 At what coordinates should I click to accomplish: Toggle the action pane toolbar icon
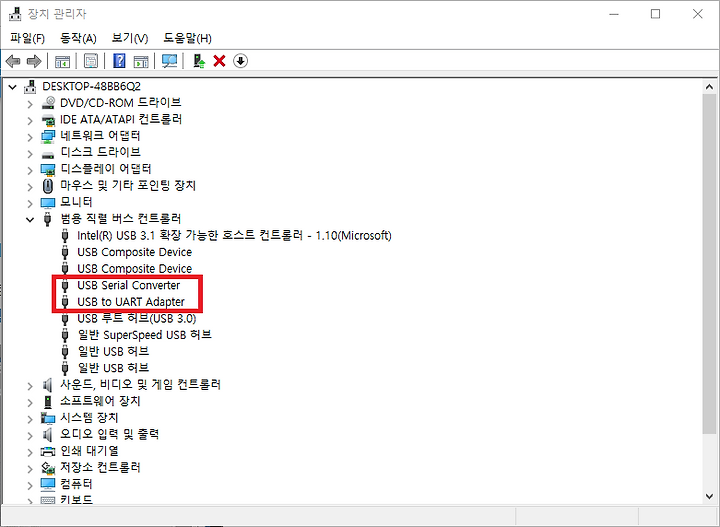[x=141, y=61]
